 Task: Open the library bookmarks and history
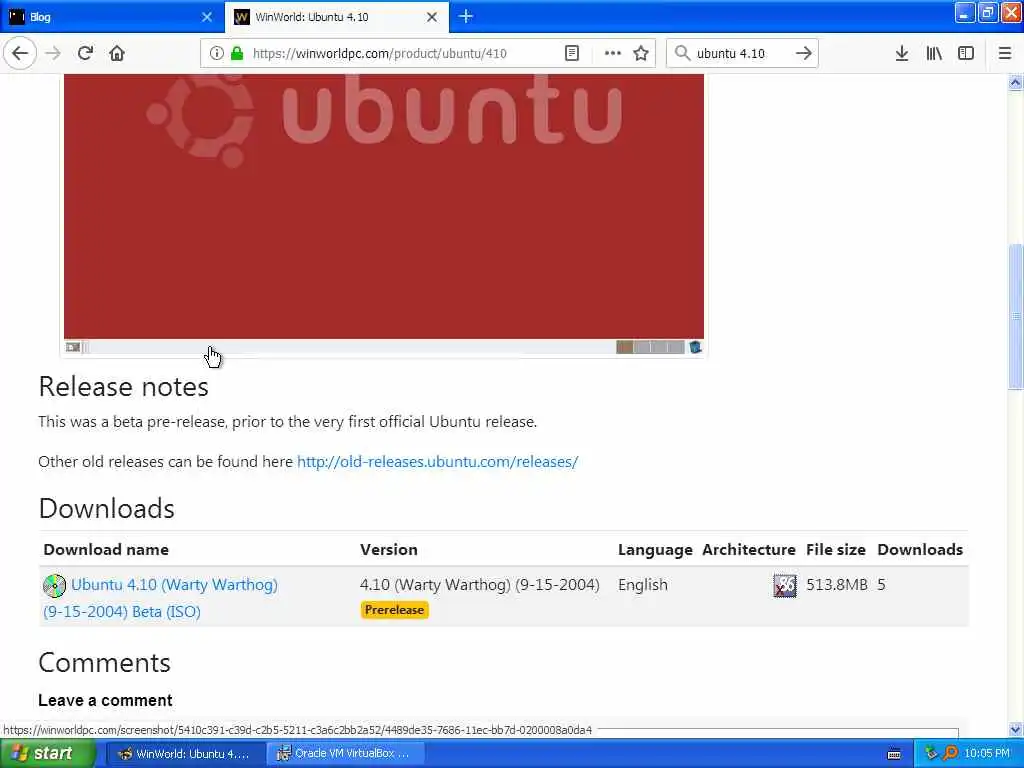pyautogui.click(x=934, y=53)
